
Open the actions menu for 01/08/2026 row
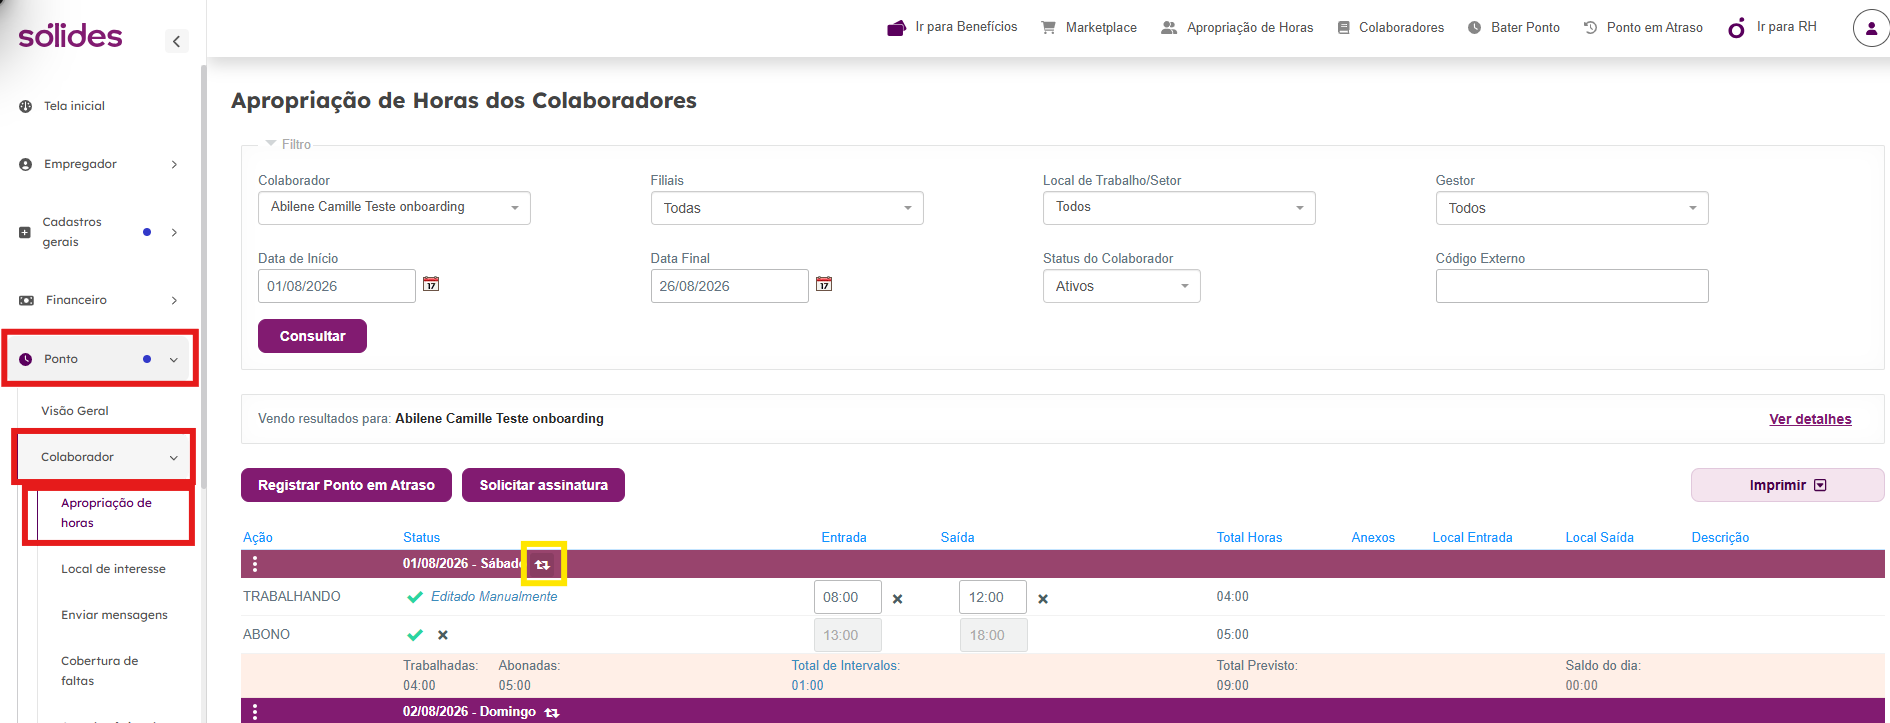(x=255, y=564)
